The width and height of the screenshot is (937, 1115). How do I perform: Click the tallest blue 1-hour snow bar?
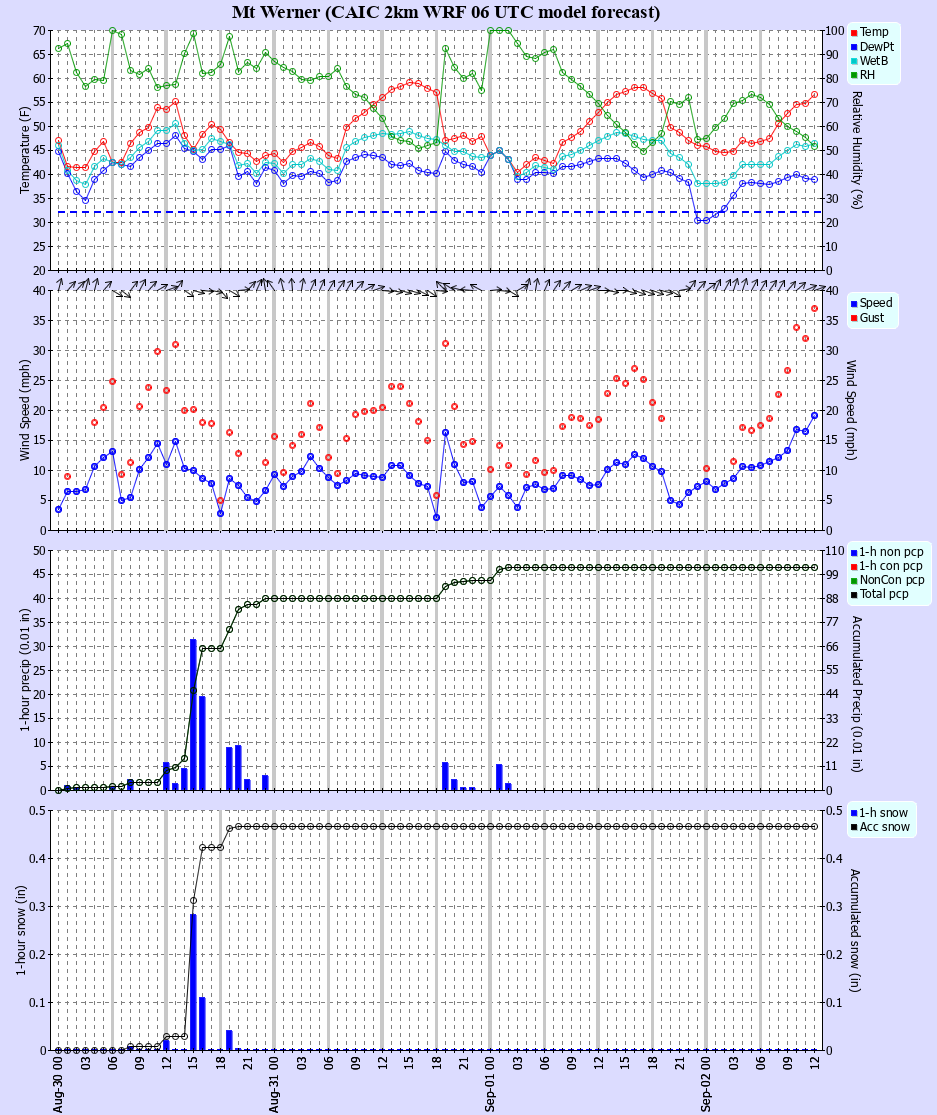193,982
